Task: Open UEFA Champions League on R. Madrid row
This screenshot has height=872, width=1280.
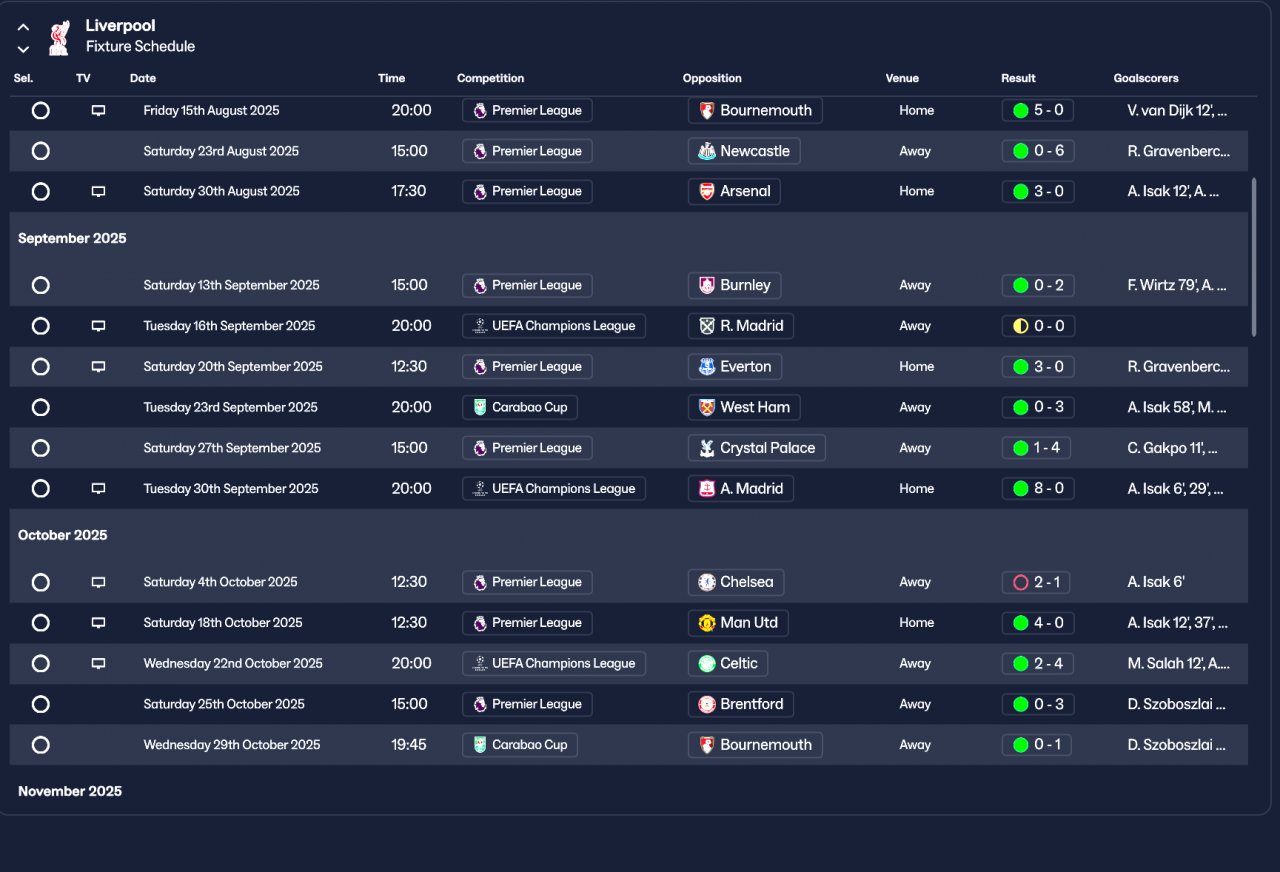Action: tap(554, 326)
